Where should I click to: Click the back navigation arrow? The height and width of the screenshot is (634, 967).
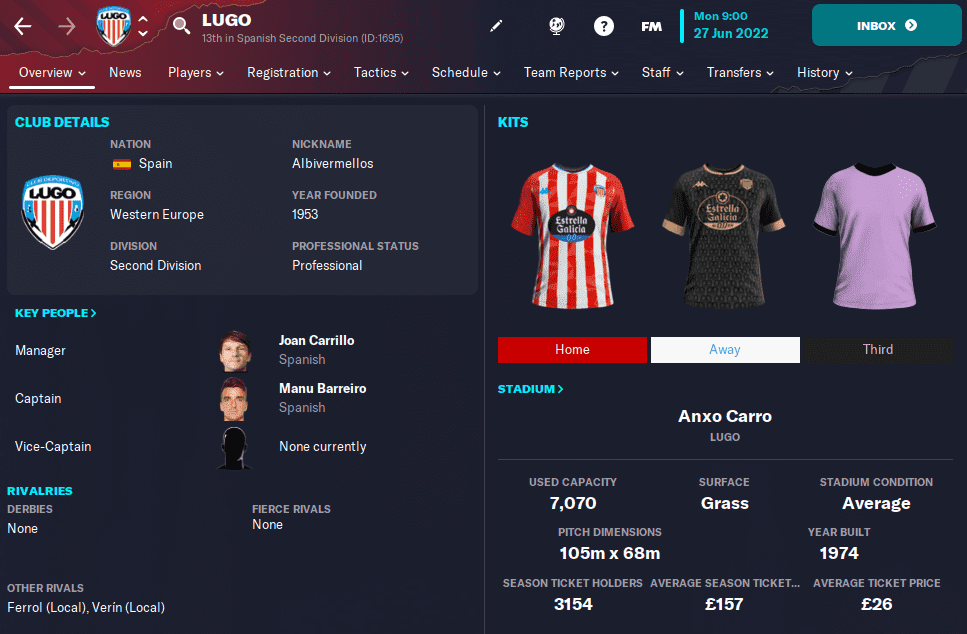point(23,26)
